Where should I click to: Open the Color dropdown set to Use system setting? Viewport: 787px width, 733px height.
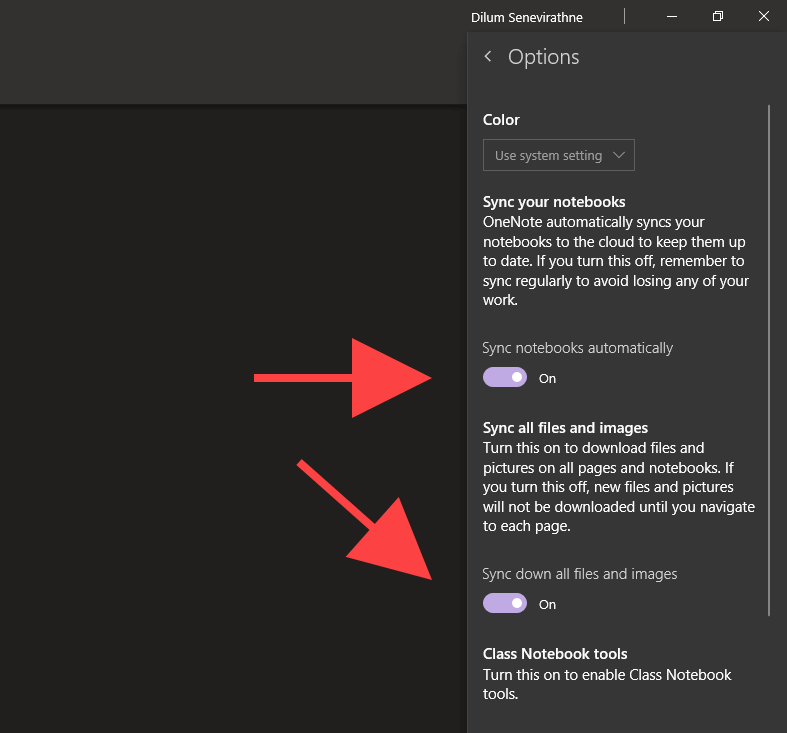(558, 156)
